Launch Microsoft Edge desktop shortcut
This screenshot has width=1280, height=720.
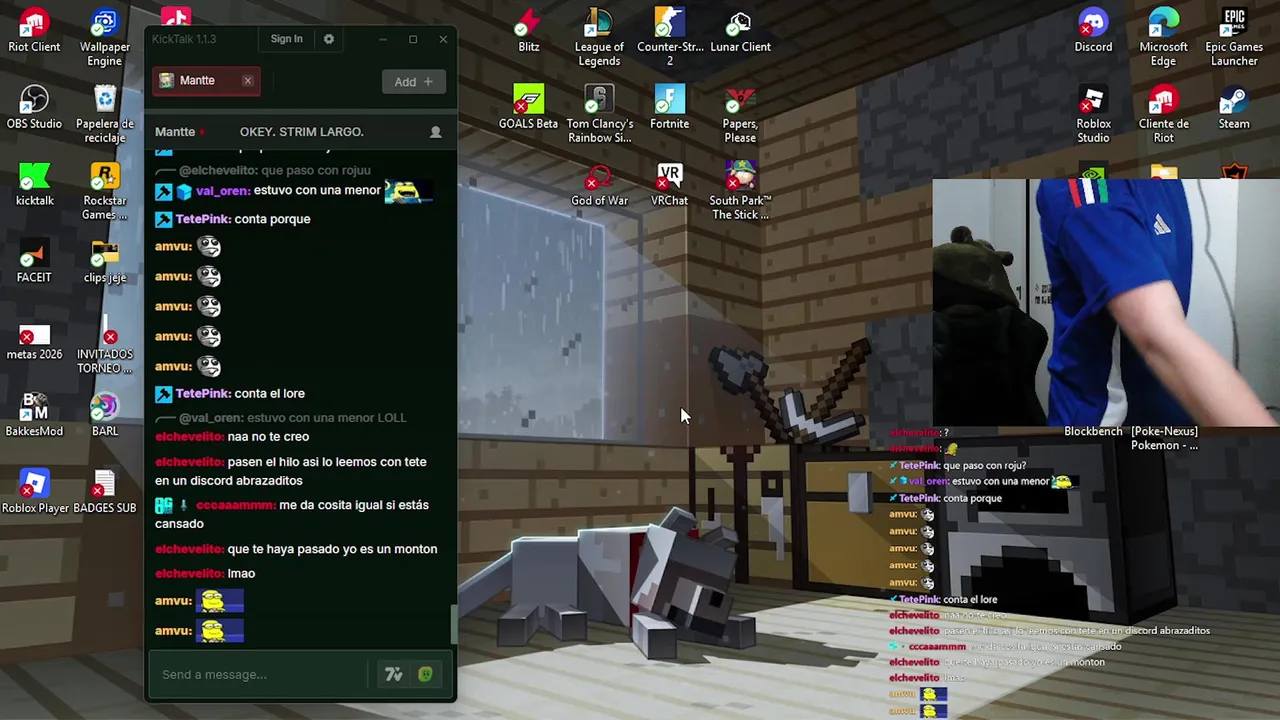tap(1163, 37)
